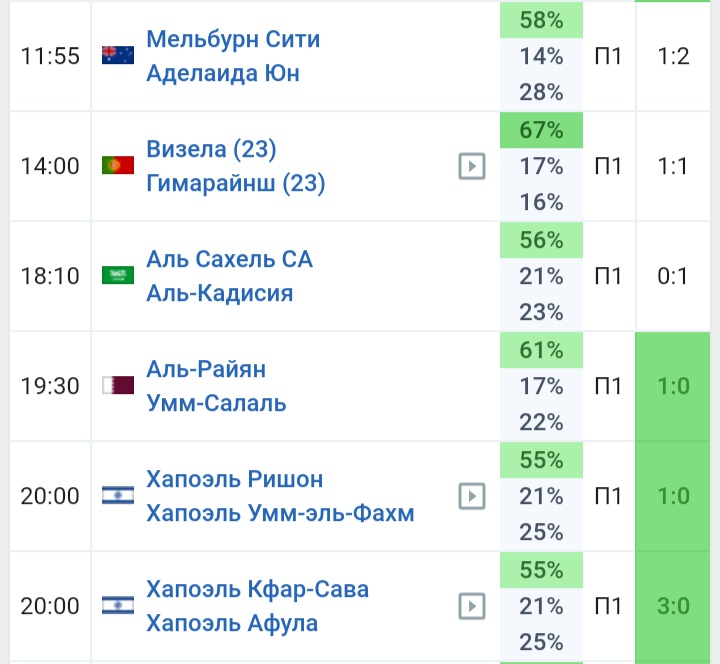Click 19:30 match time
The width and height of the screenshot is (720, 664).
click(50, 386)
